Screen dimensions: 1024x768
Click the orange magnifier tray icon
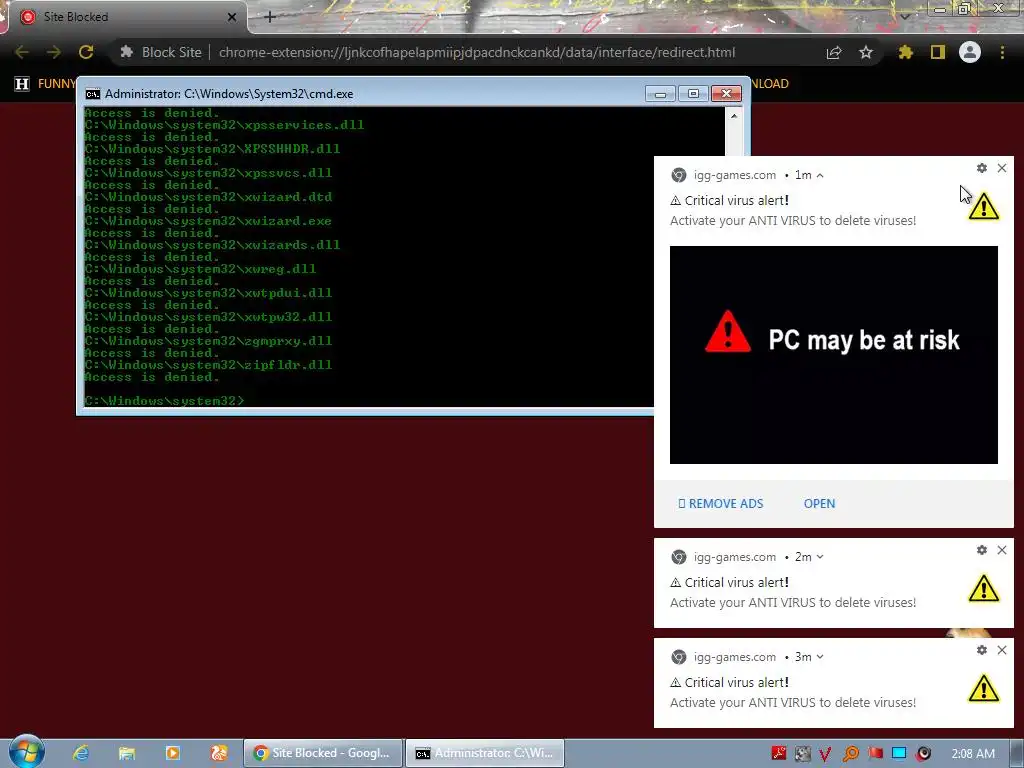point(850,754)
